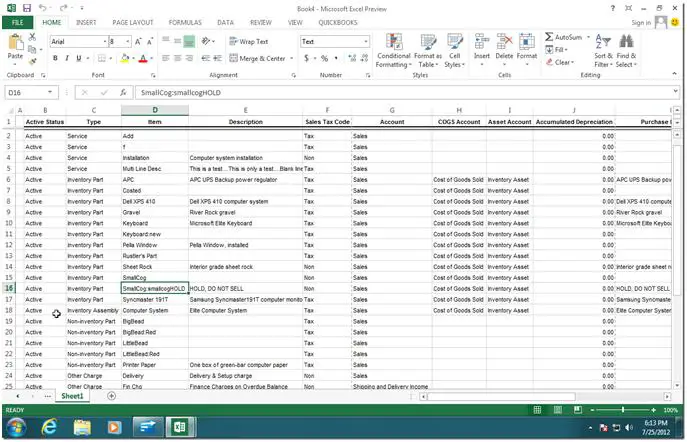The height and width of the screenshot is (442, 687).
Task: Click the Increase Font Size icon
Action: [138, 42]
